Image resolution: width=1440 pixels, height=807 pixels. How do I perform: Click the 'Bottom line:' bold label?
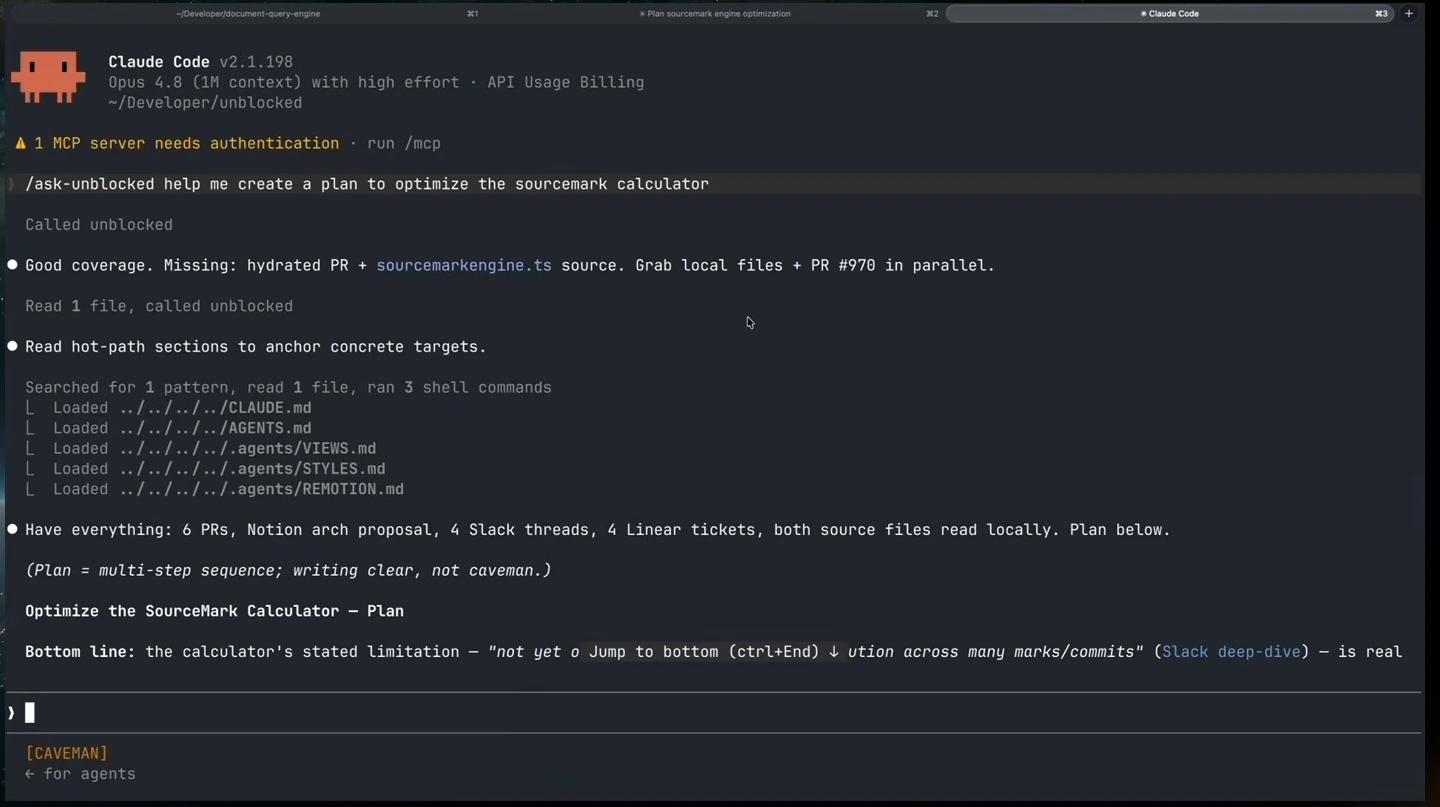point(80,652)
